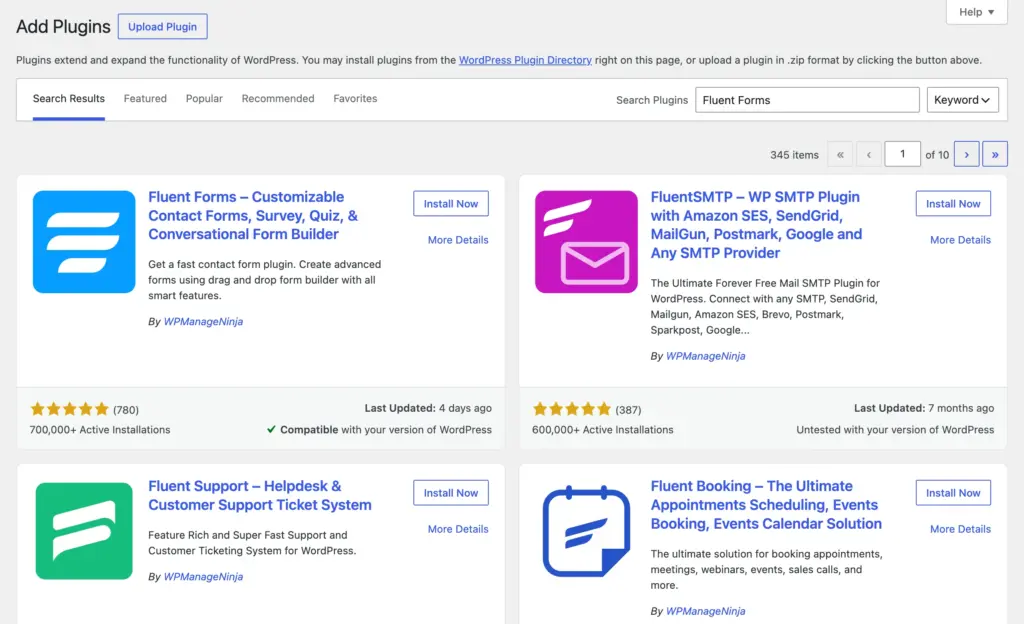Open WPManageNinja author link under FluentSMTP

coord(705,356)
